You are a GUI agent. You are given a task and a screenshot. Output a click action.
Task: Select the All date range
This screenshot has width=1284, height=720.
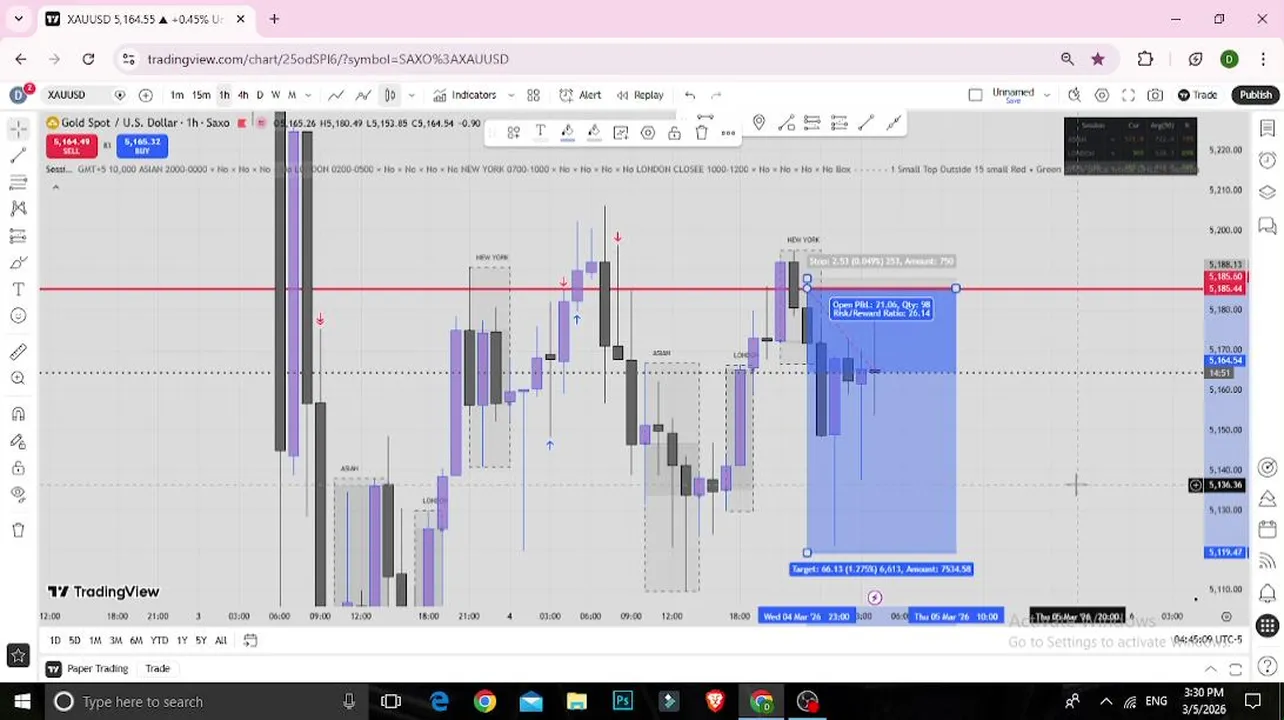click(221, 640)
